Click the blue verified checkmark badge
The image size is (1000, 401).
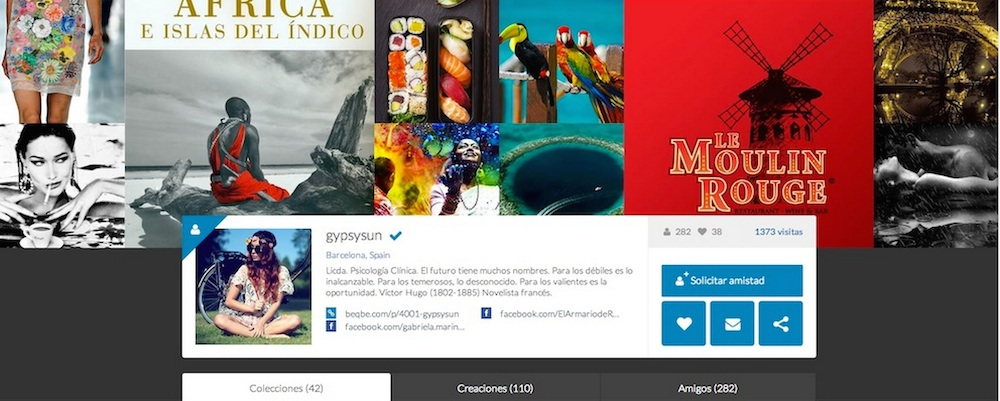point(396,236)
